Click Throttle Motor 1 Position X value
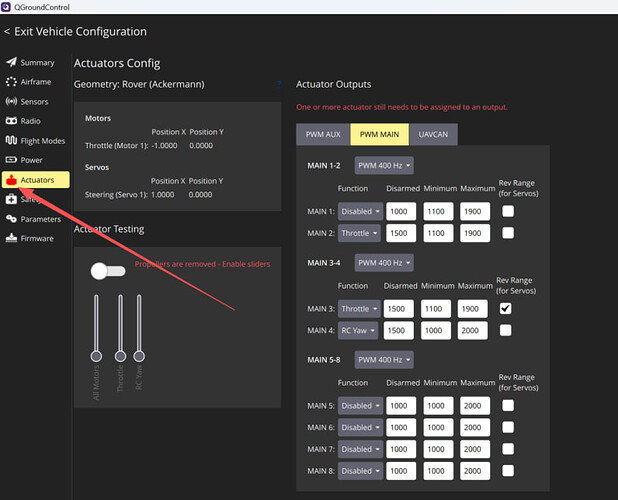This screenshot has height=500, width=618. pos(164,145)
